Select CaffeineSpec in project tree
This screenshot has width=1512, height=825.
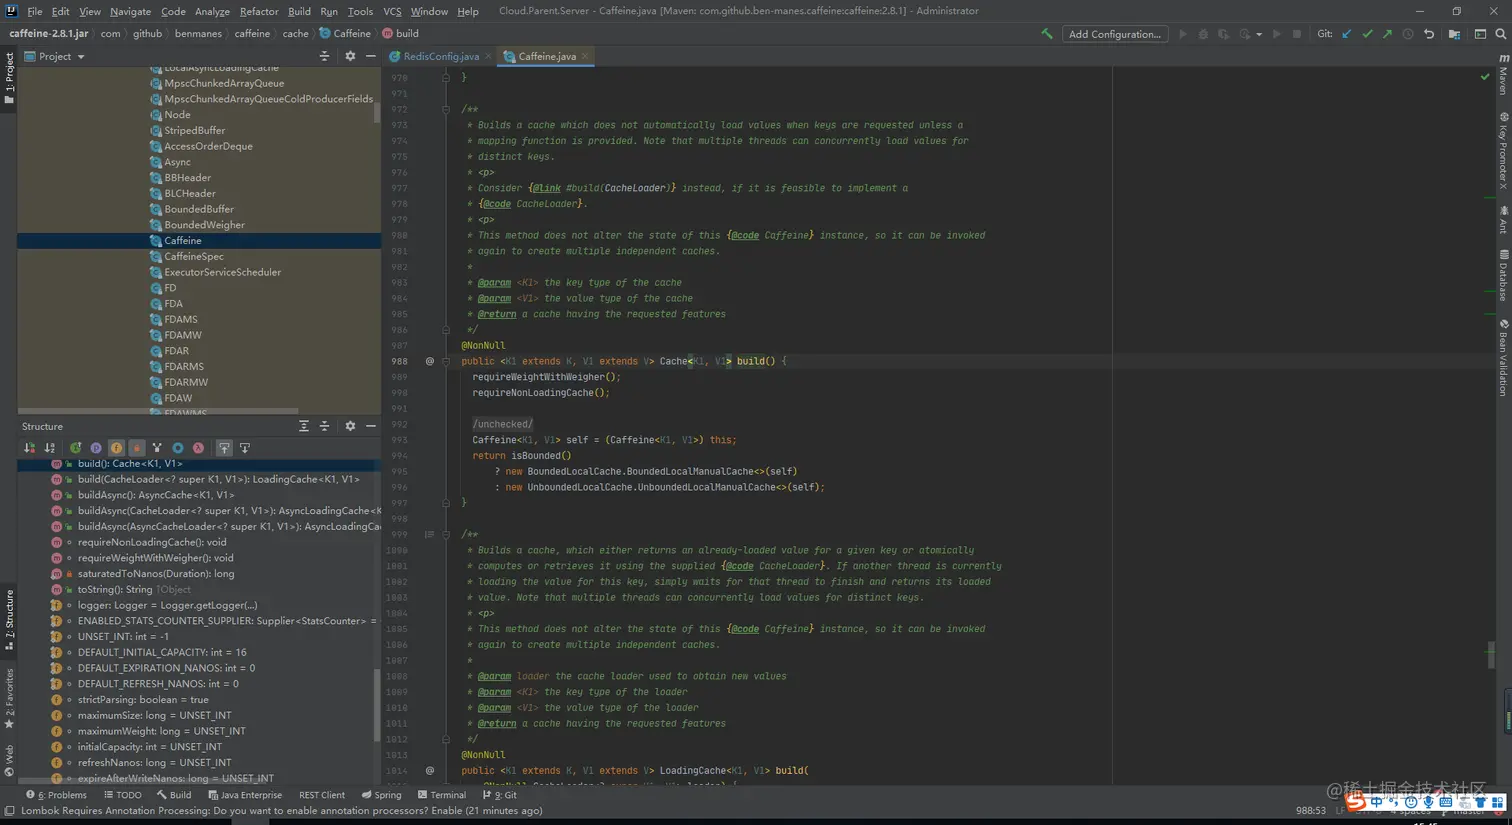[x=194, y=256]
